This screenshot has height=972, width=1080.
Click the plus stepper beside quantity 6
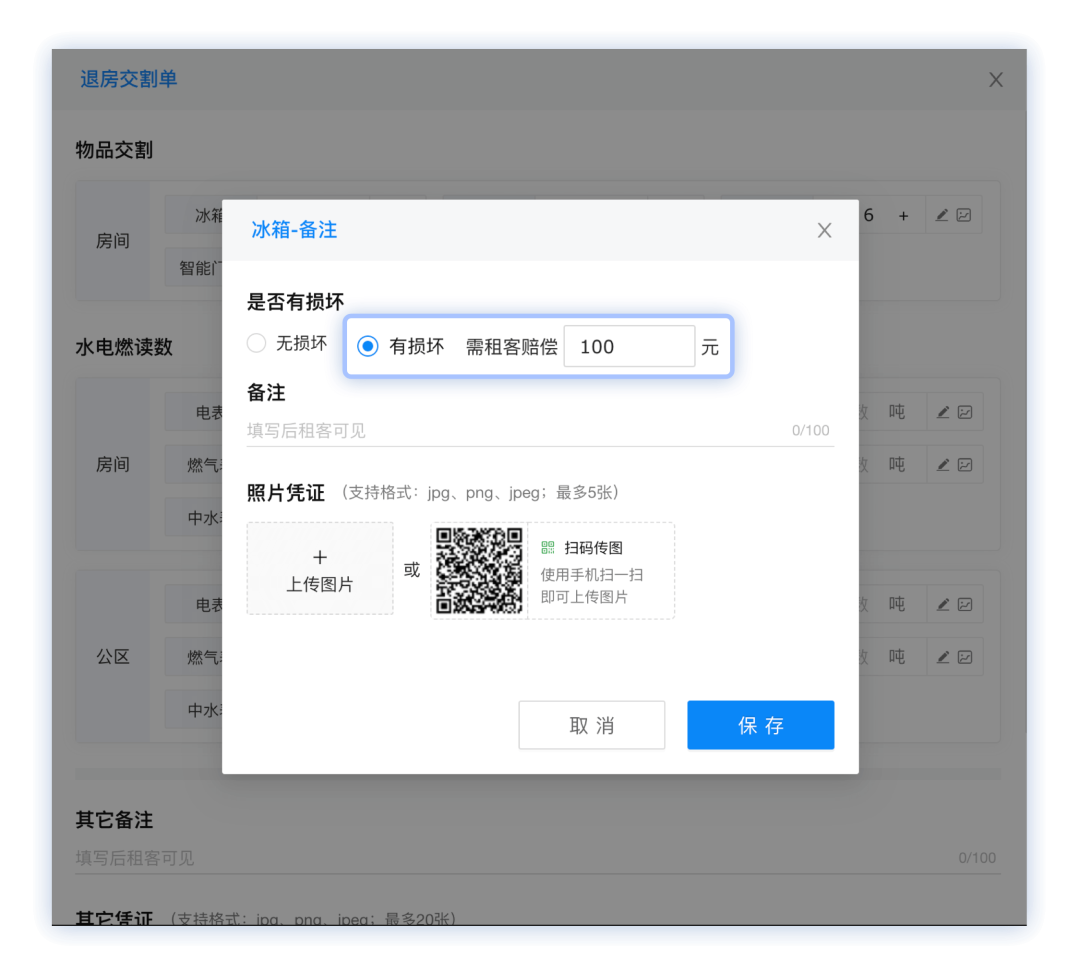[903, 216]
